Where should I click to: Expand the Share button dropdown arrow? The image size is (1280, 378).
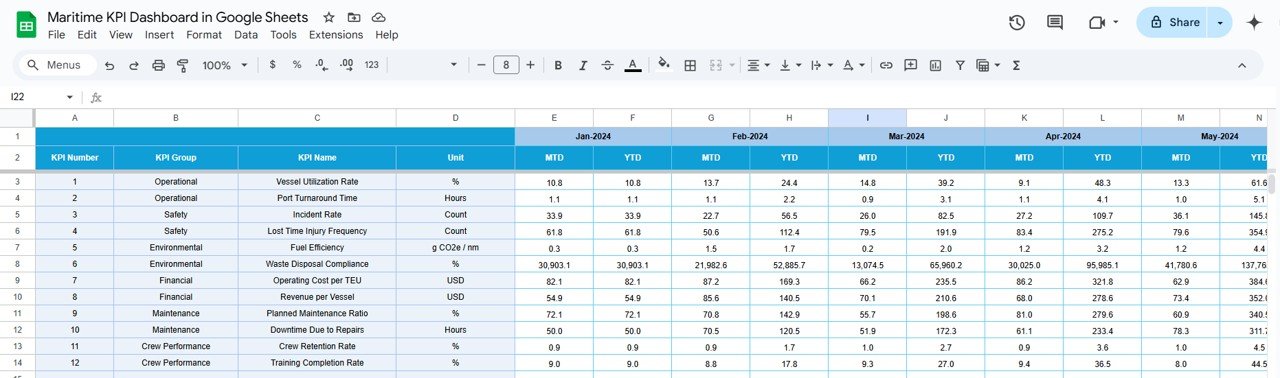pos(1219,22)
